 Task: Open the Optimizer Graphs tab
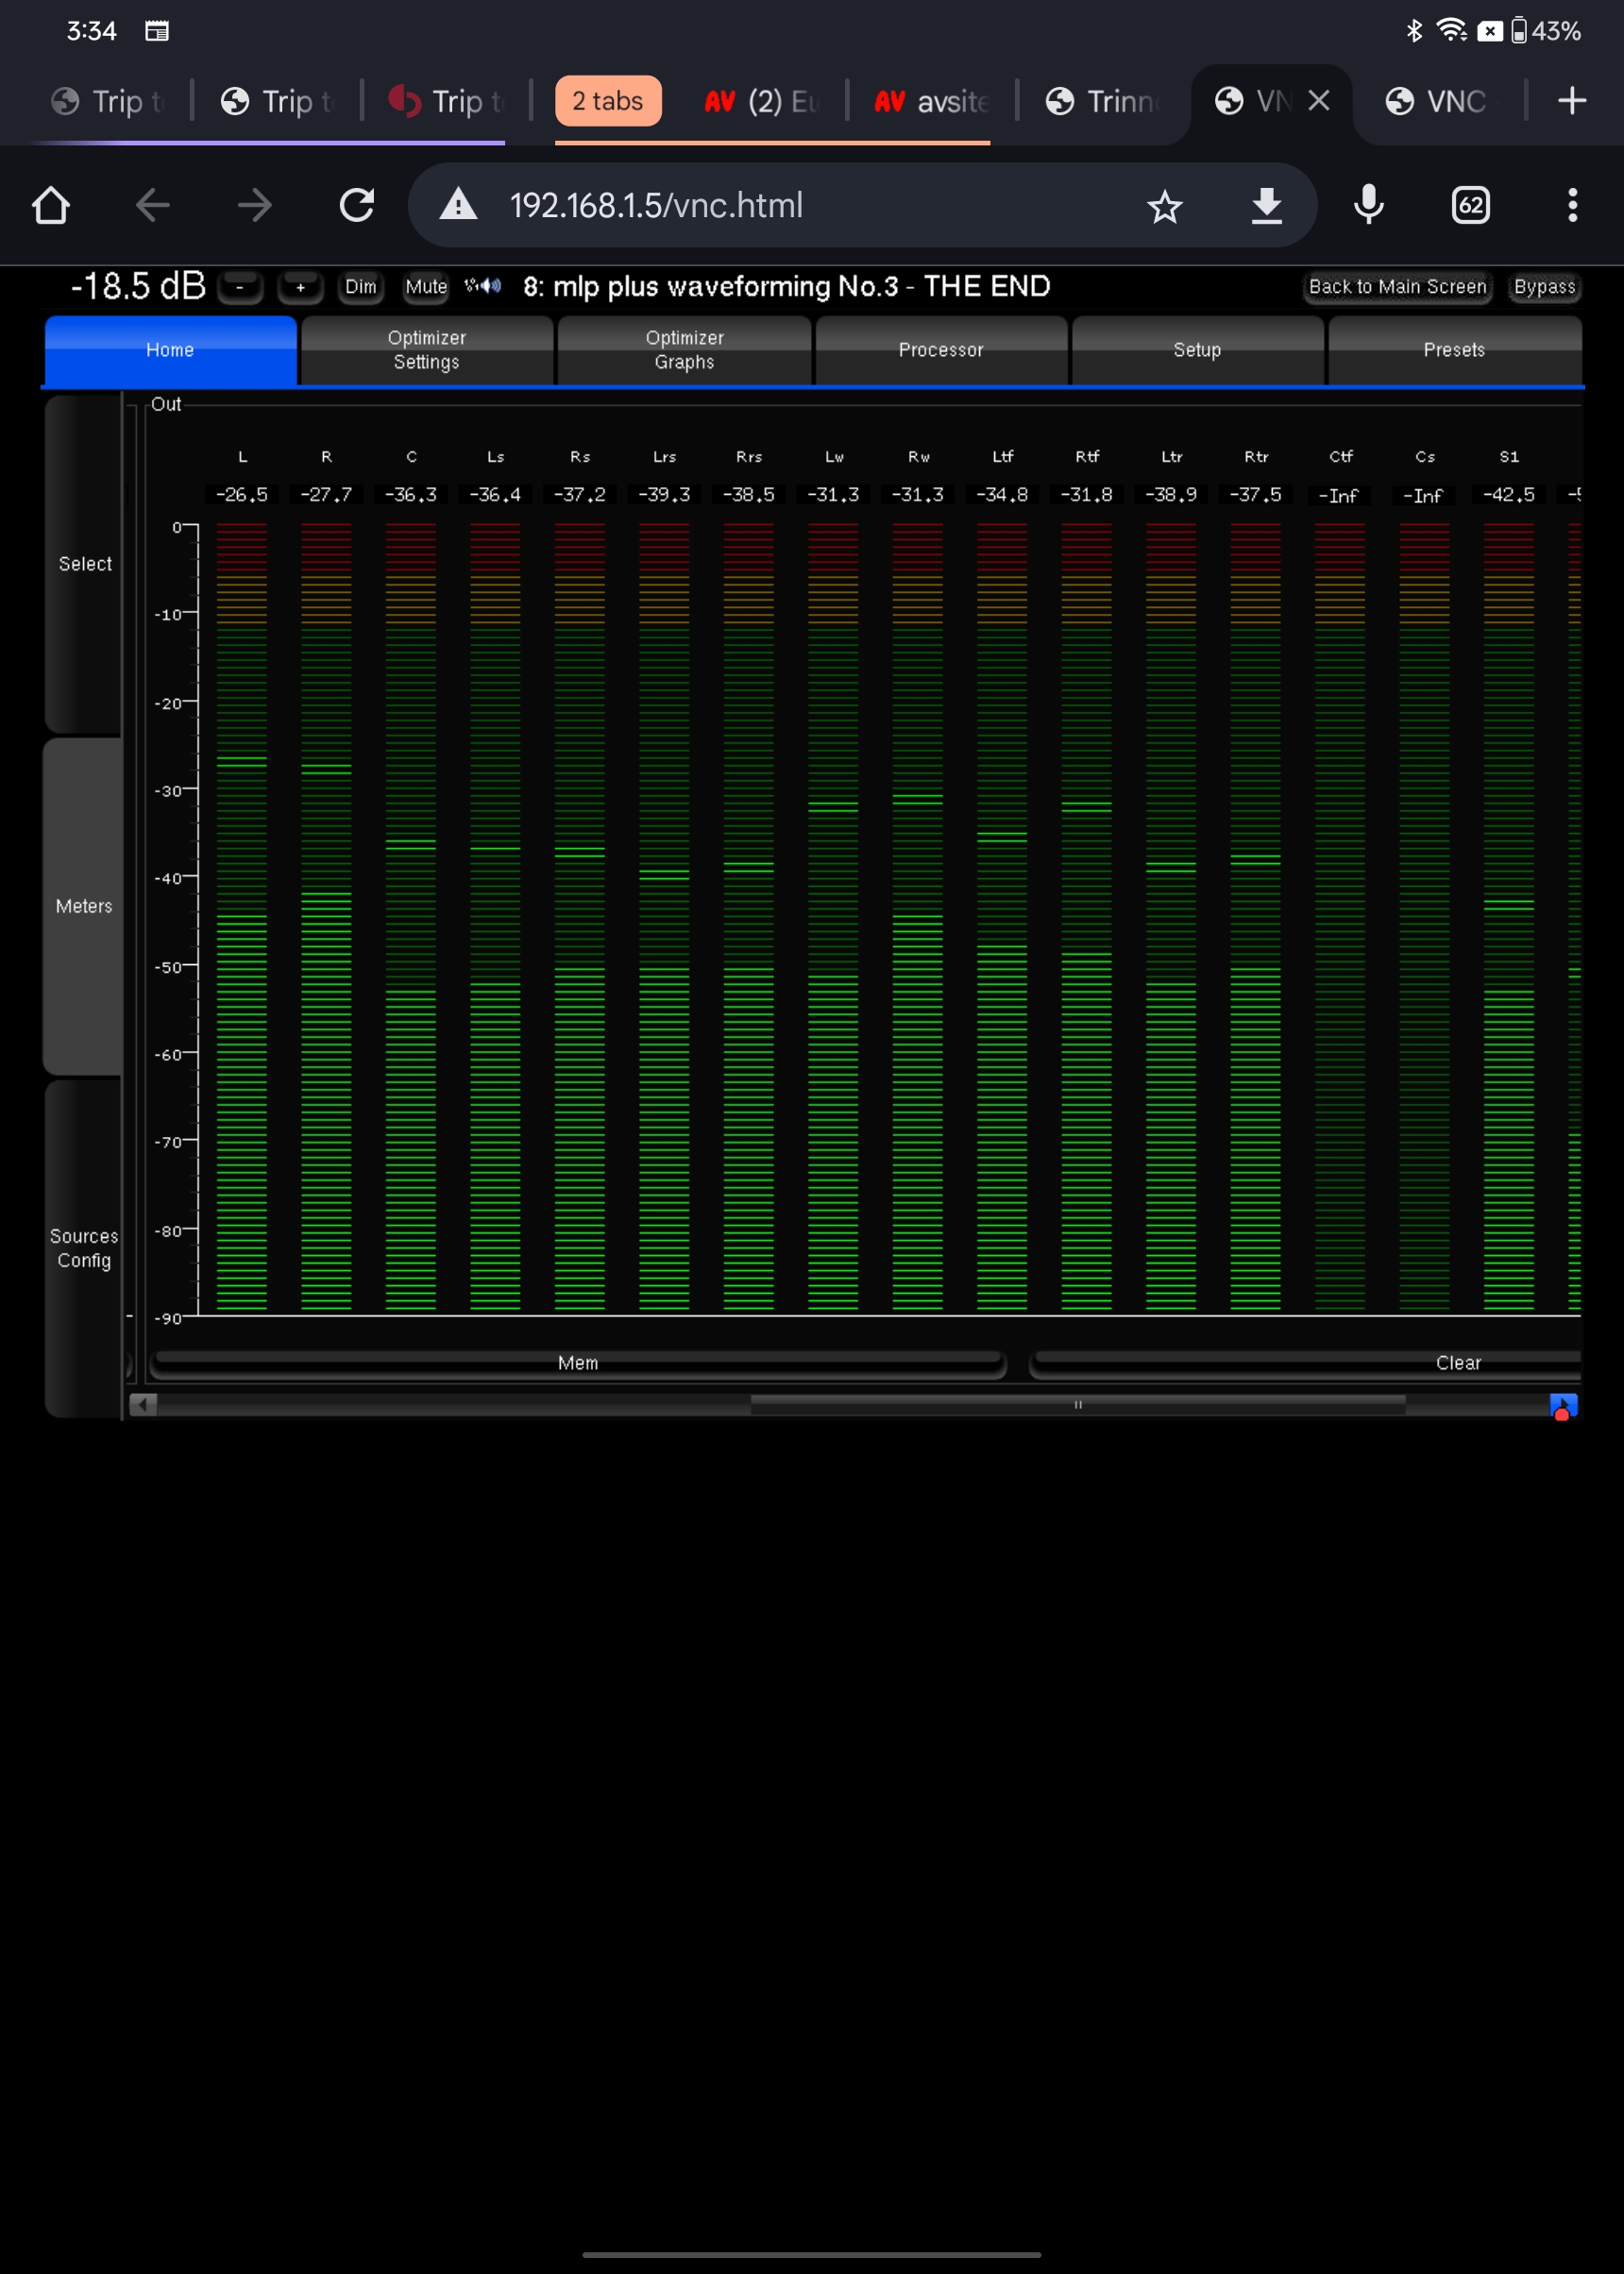[684, 350]
